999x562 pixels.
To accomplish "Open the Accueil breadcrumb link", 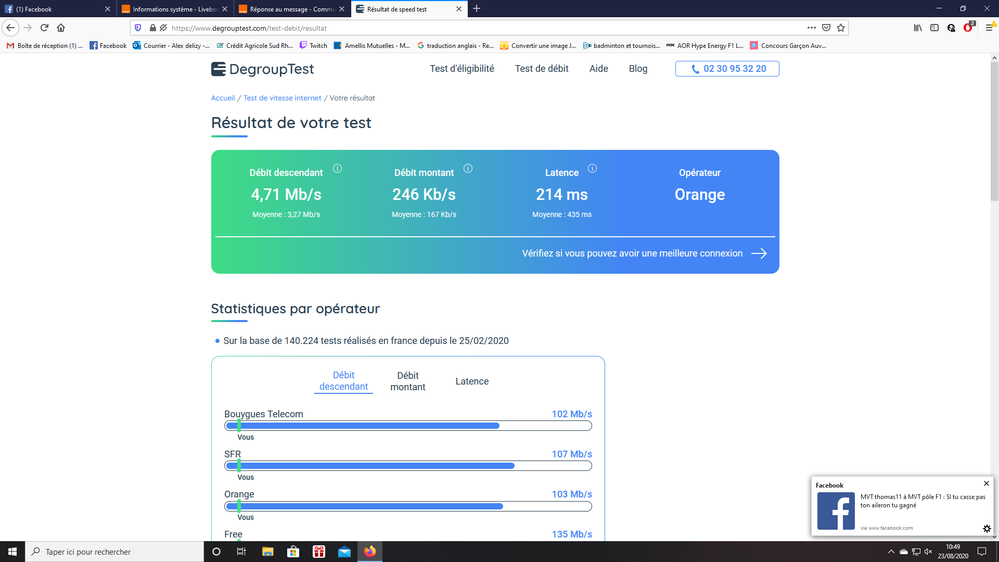I will point(223,98).
